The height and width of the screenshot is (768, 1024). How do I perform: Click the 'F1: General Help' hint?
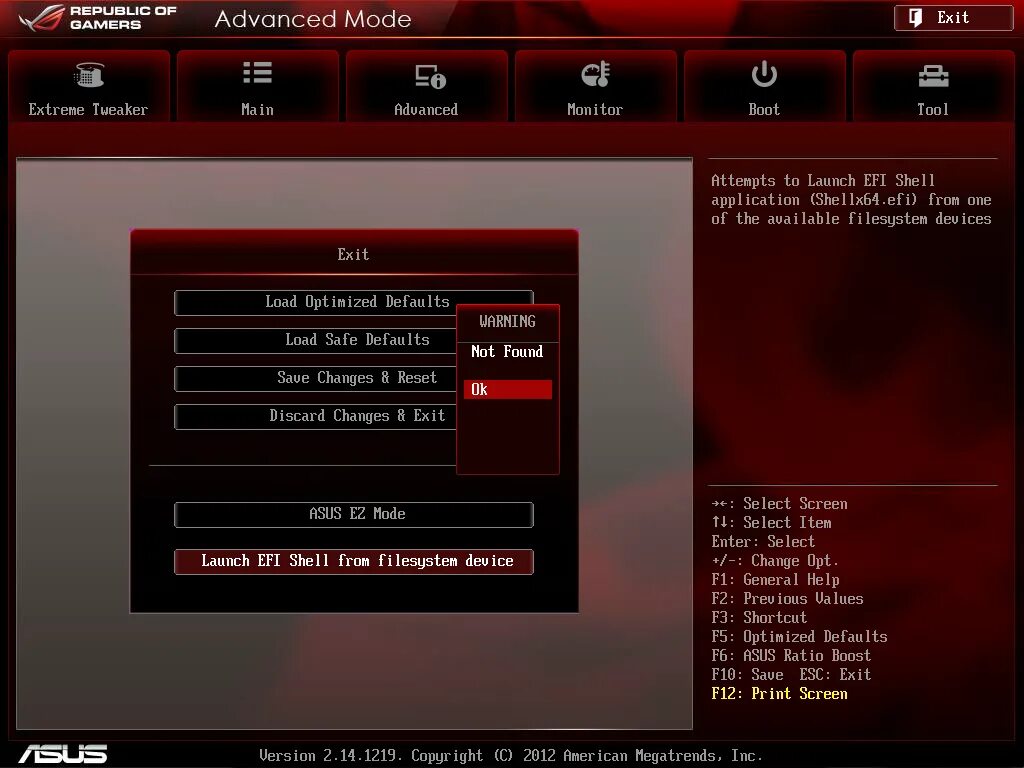775,579
